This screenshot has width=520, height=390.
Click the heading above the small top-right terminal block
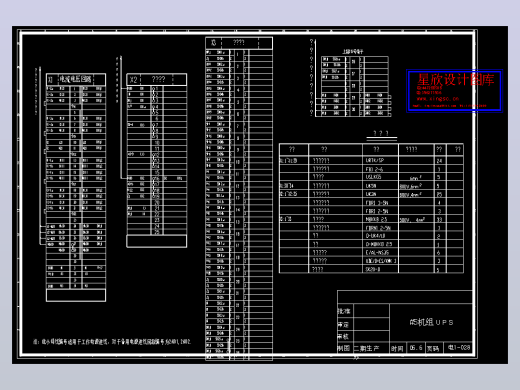353,52
